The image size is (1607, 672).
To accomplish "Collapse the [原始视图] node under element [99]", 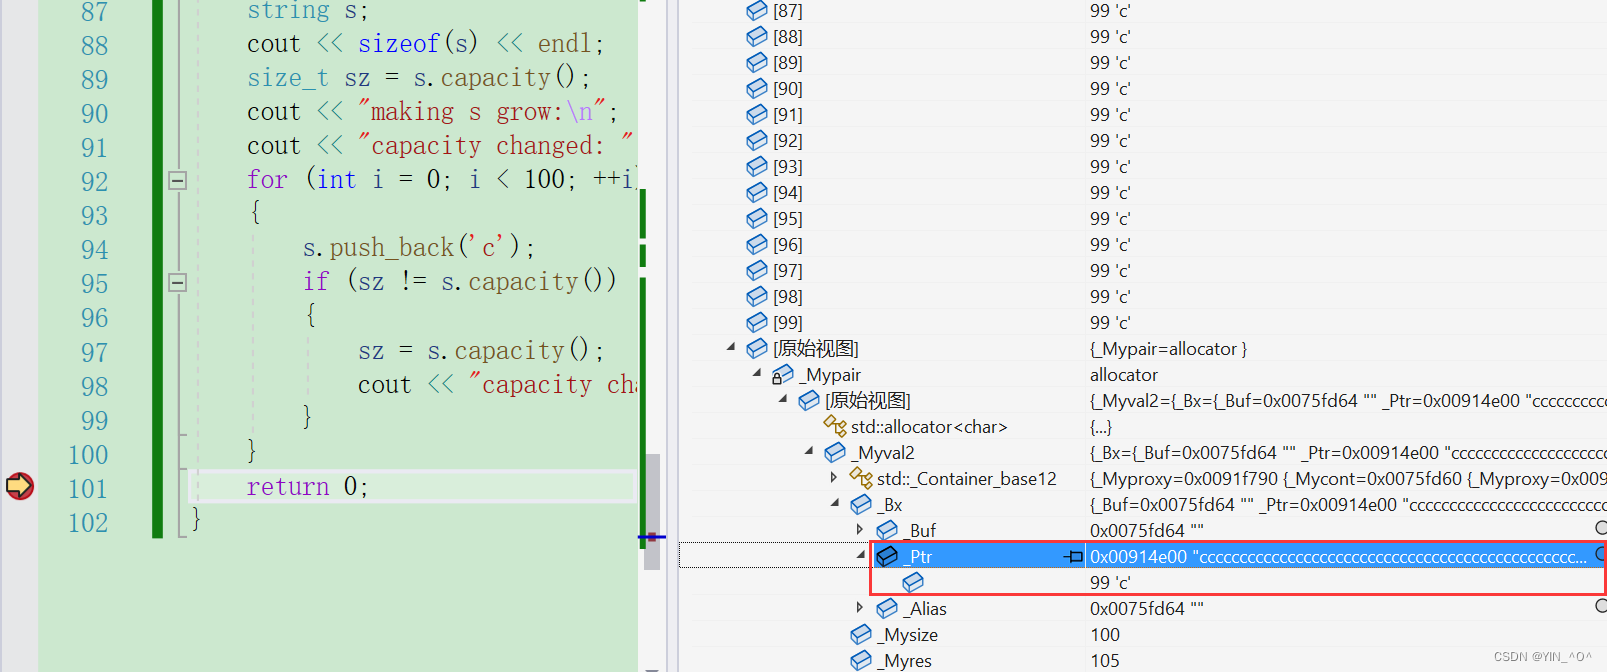I will (x=731, y=347).
